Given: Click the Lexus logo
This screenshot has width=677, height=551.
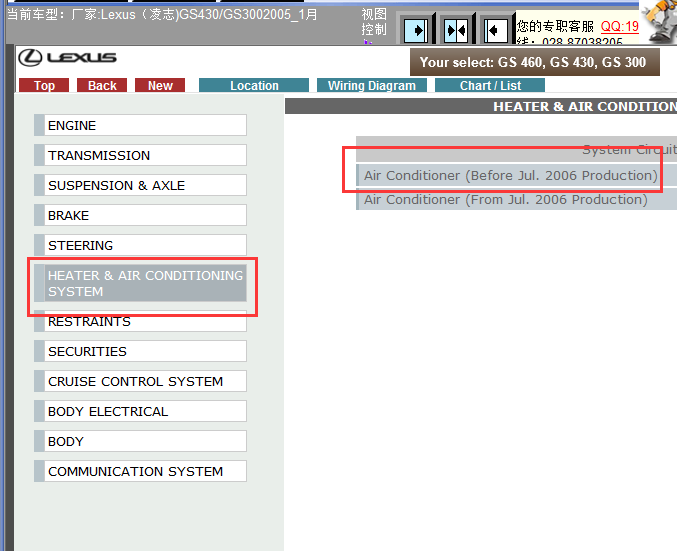Looking at the screenshot, I should point(67,57).
